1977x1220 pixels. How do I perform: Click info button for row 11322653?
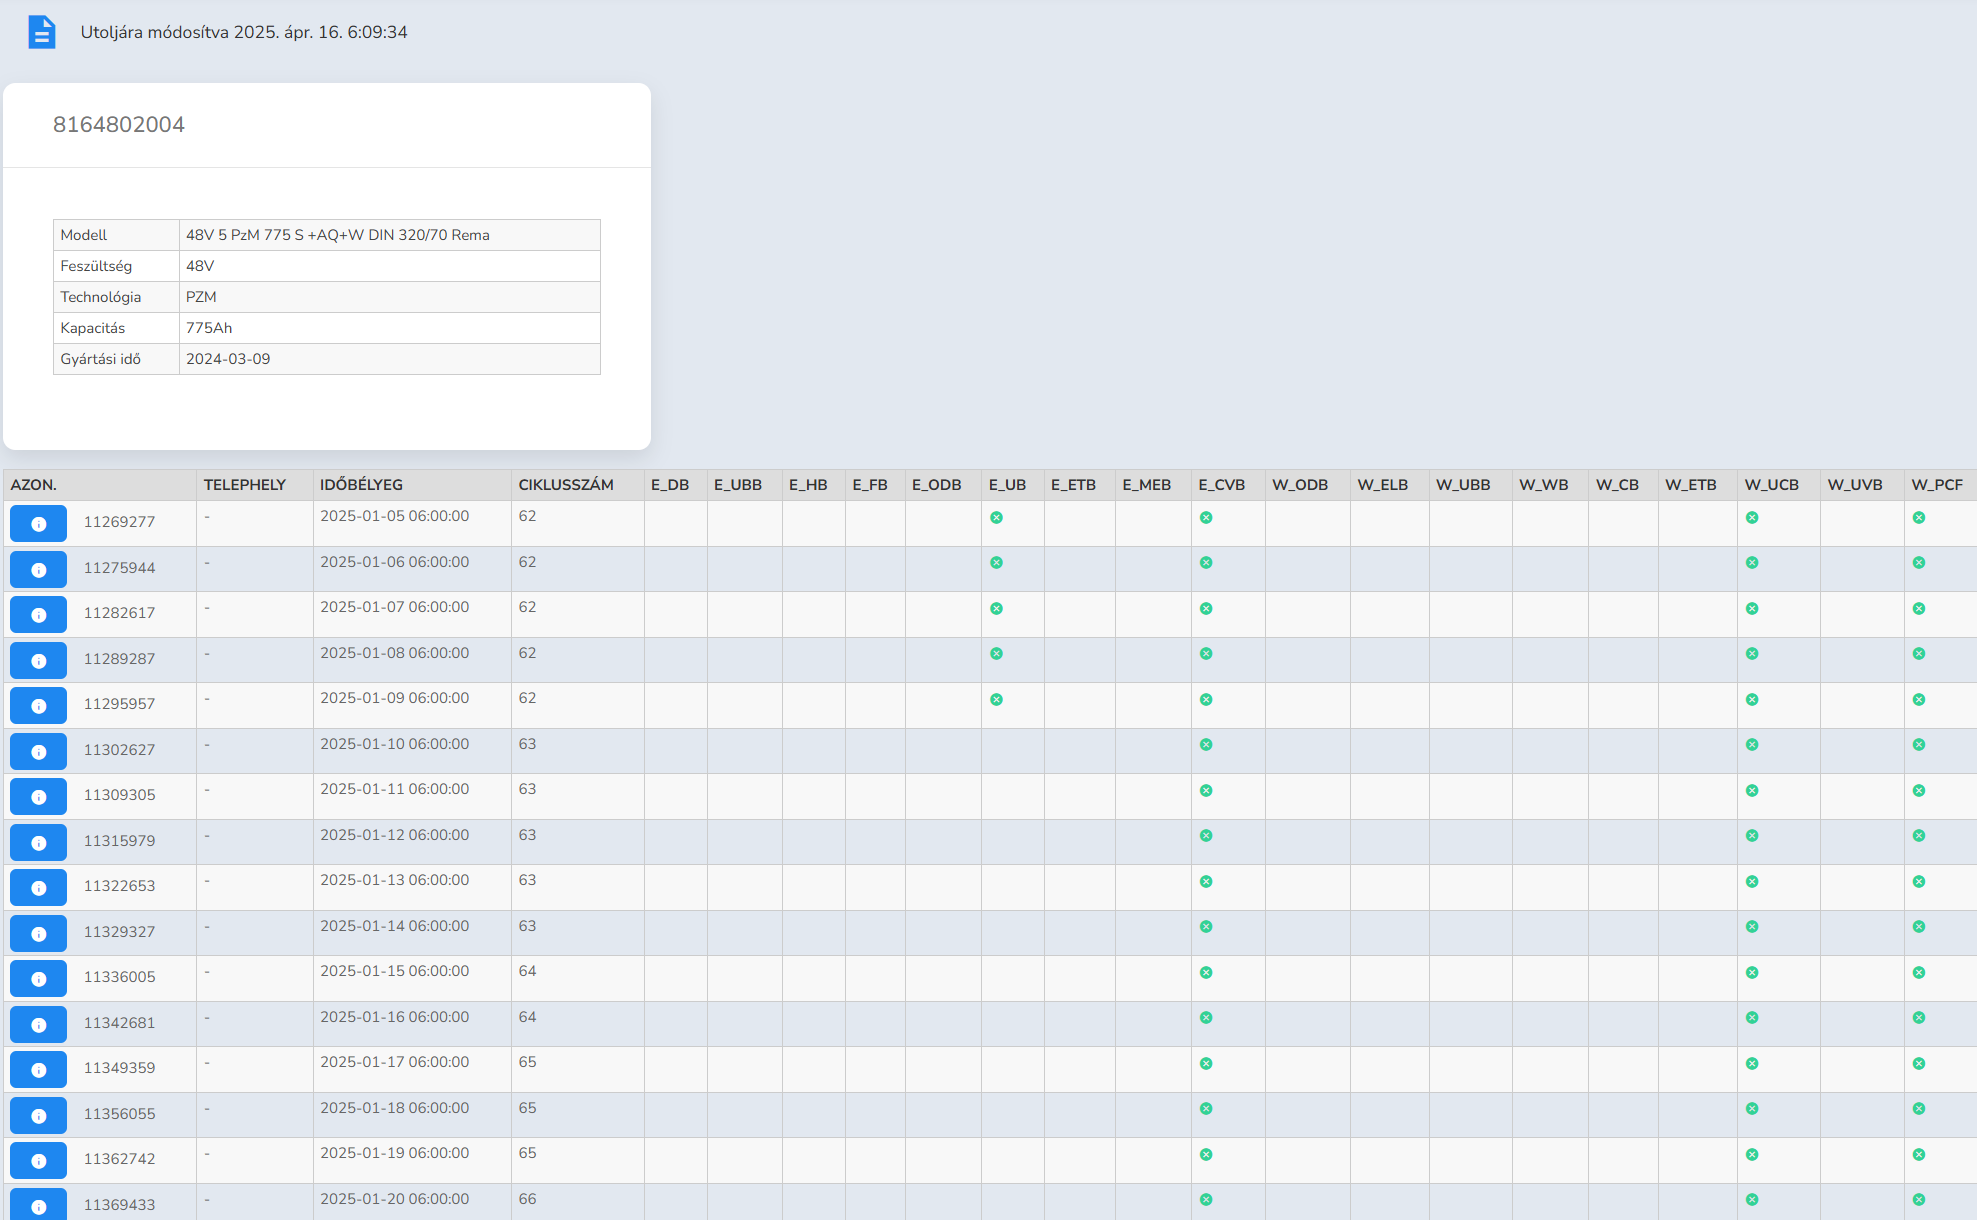tap(38, 887)
